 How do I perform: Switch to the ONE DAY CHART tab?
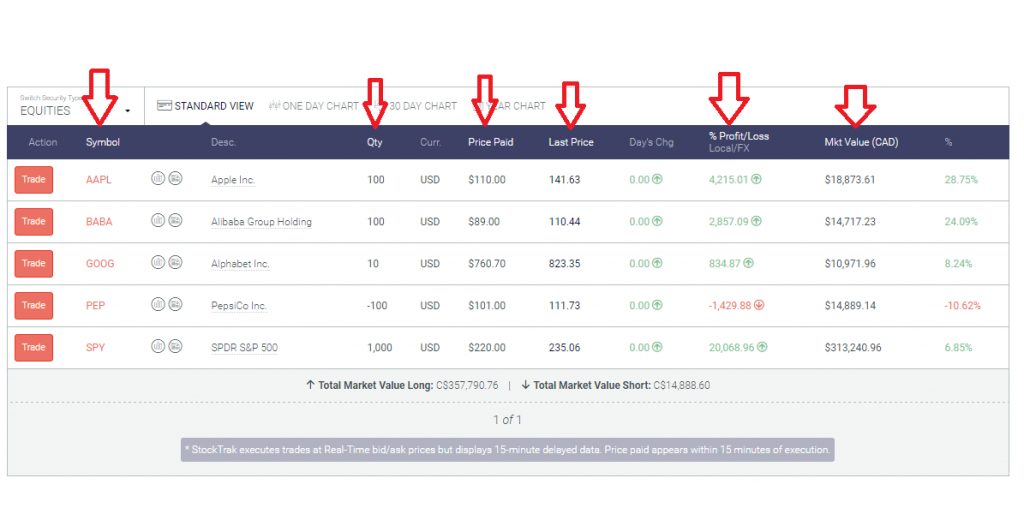tap(314, 106)
